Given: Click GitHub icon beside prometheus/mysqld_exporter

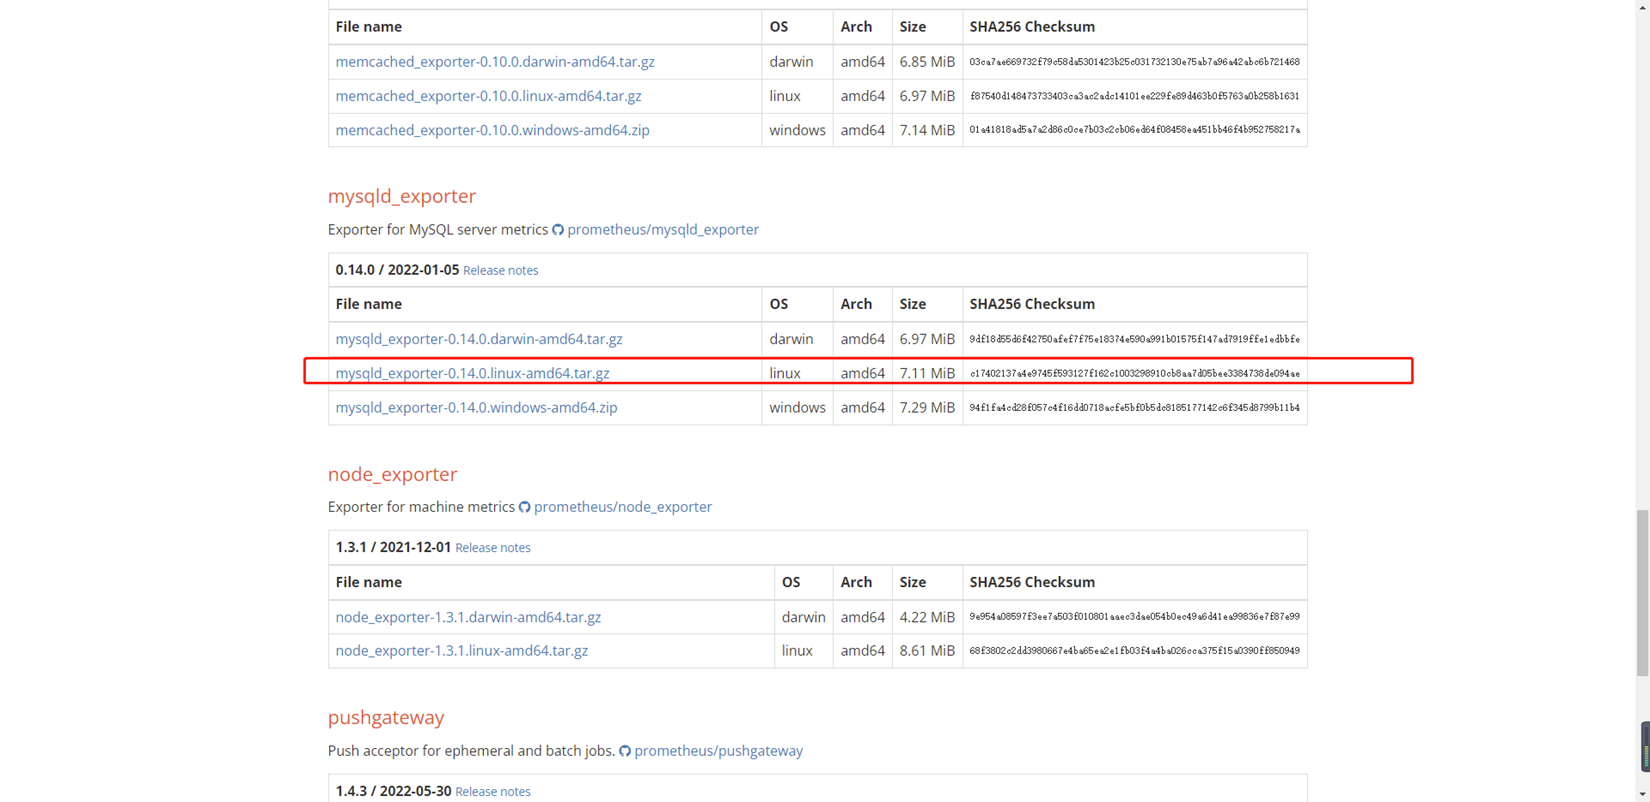Looking at the screenshot, I should [558, 230].
